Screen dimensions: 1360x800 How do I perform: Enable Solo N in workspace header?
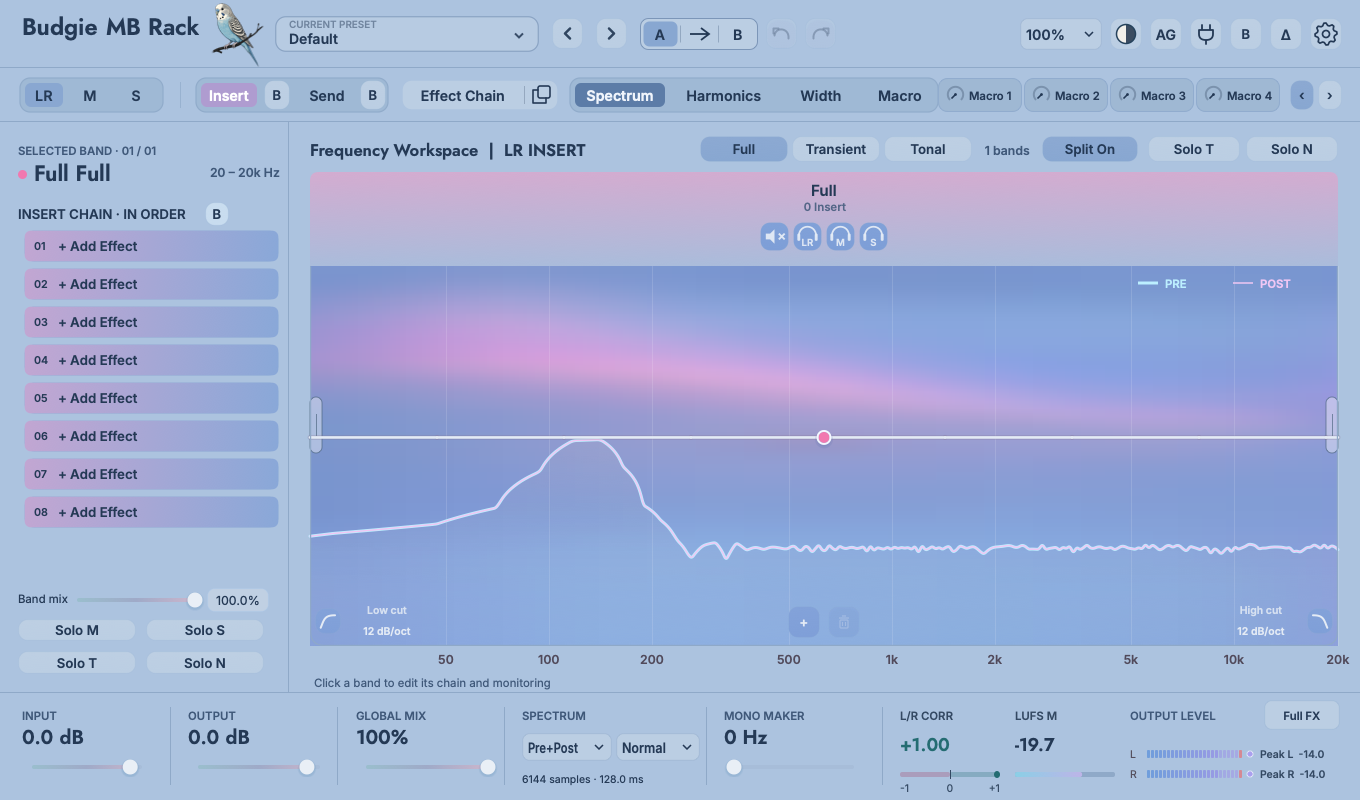click(1291, 149)
